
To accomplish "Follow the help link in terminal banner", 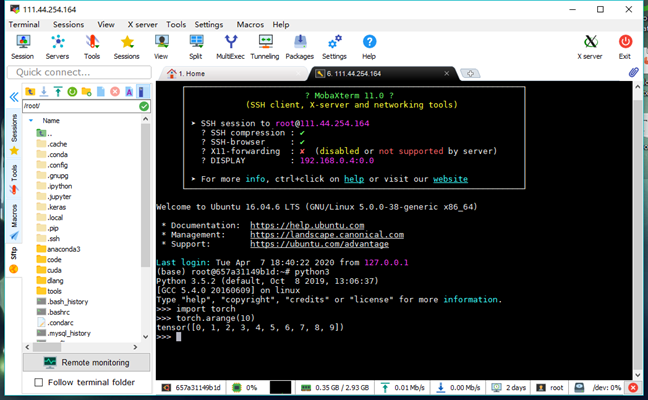I will (x=354, y=179).
